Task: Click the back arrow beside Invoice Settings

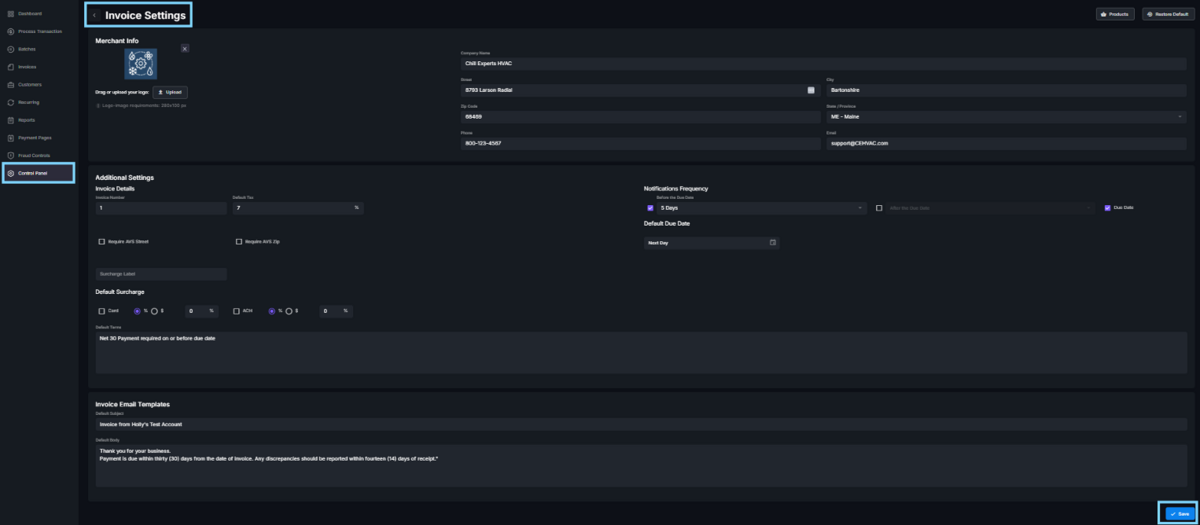Action: [95, 15]
